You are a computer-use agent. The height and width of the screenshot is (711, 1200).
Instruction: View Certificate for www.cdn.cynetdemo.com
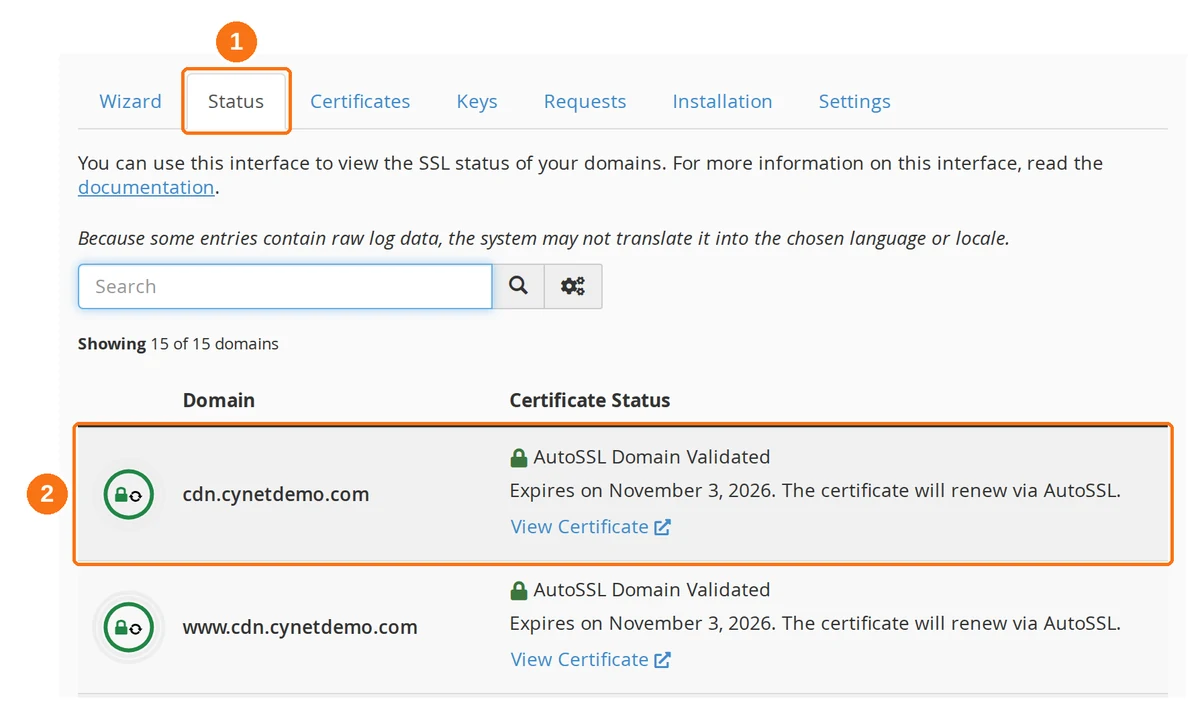click(x=590, y=660)
